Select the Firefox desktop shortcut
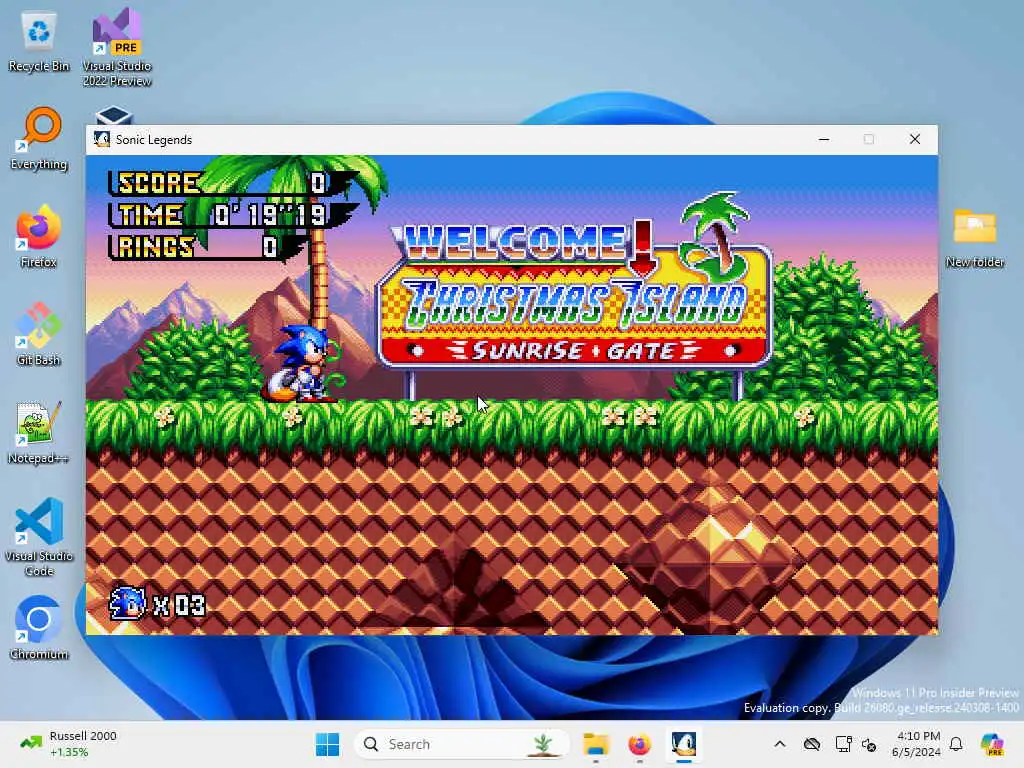The image size is (1024, 768). 39,236
